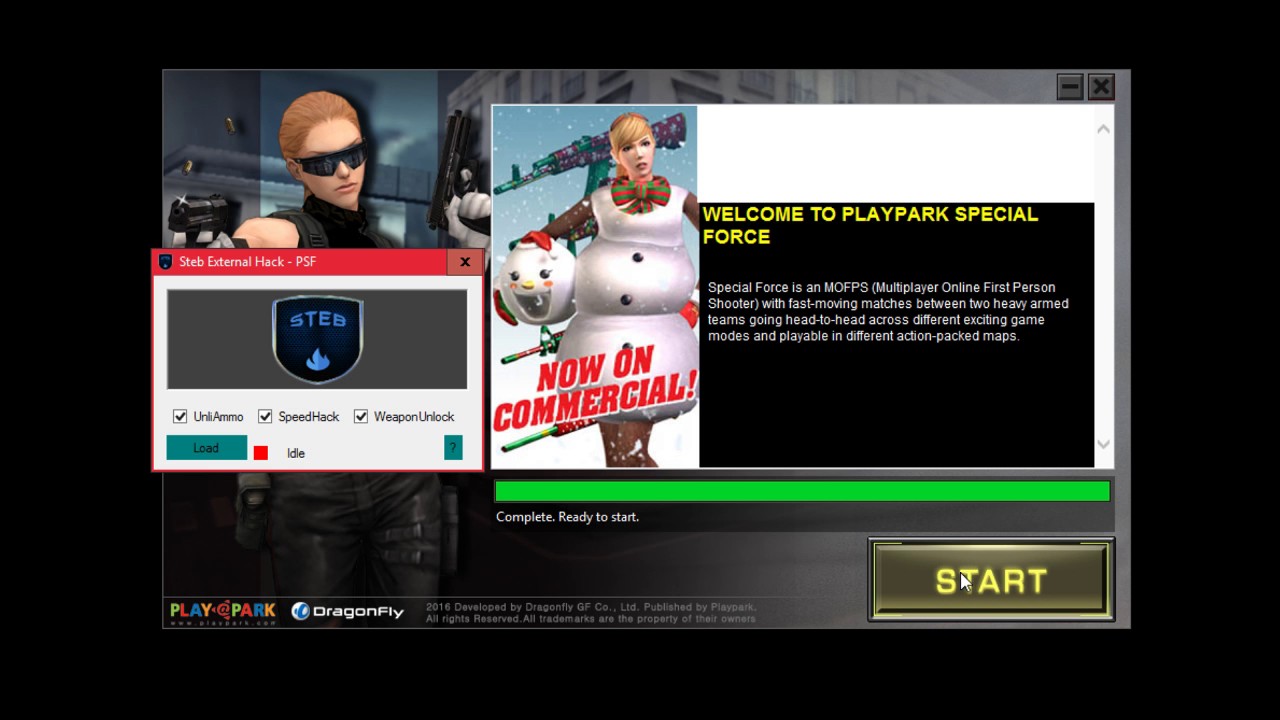Open the Now On Commercial snowman banner
Image resolution: width=1280 pixels, height=720 pixels.
tap(595, 286)
